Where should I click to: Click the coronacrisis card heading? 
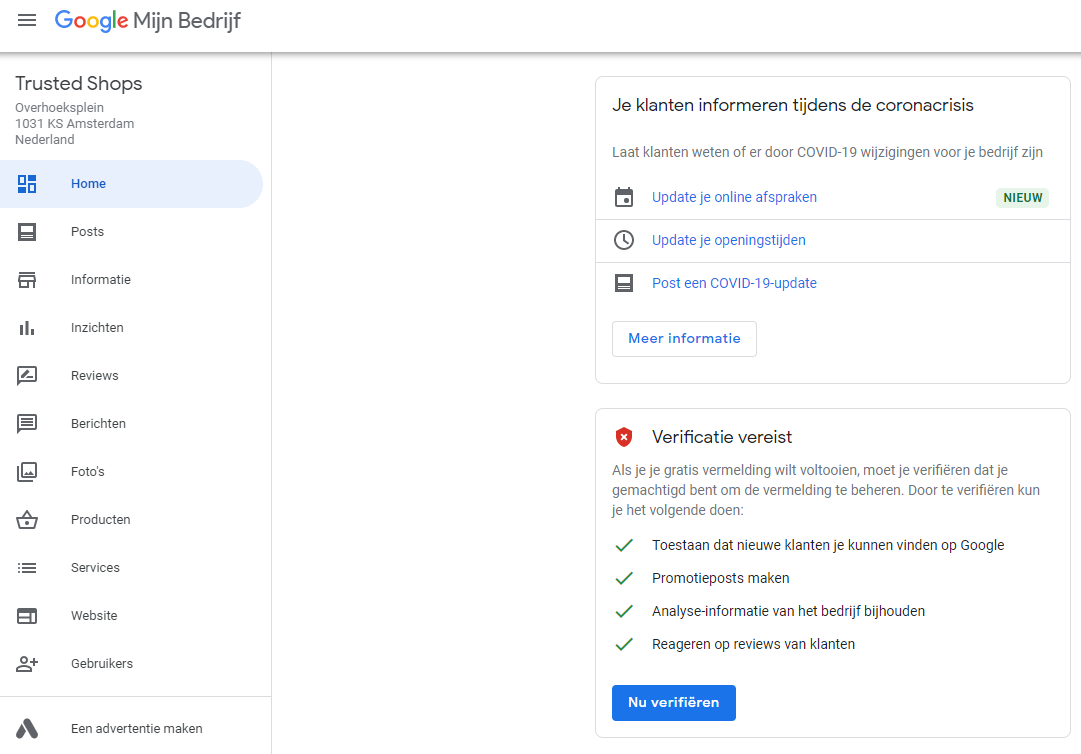(793, 105)
